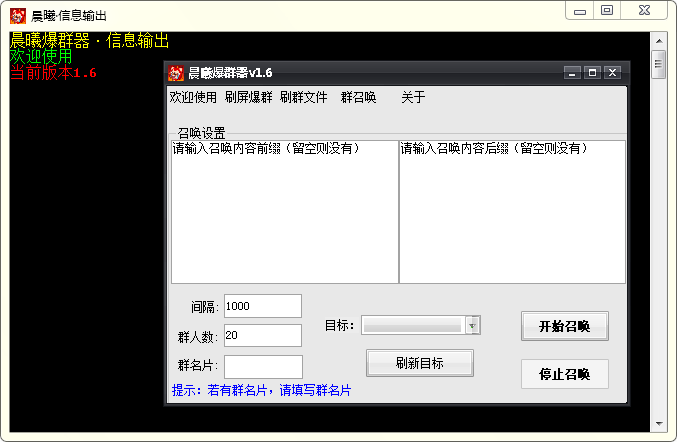
Task: Select the 群召唤 menu tab
Action: pyautogui.click(x=358, y=97)
